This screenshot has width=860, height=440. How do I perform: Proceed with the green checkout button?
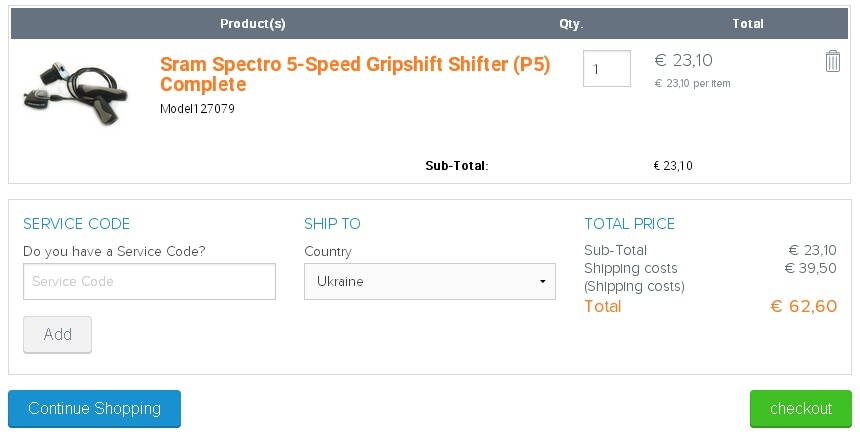click(800, 409)
